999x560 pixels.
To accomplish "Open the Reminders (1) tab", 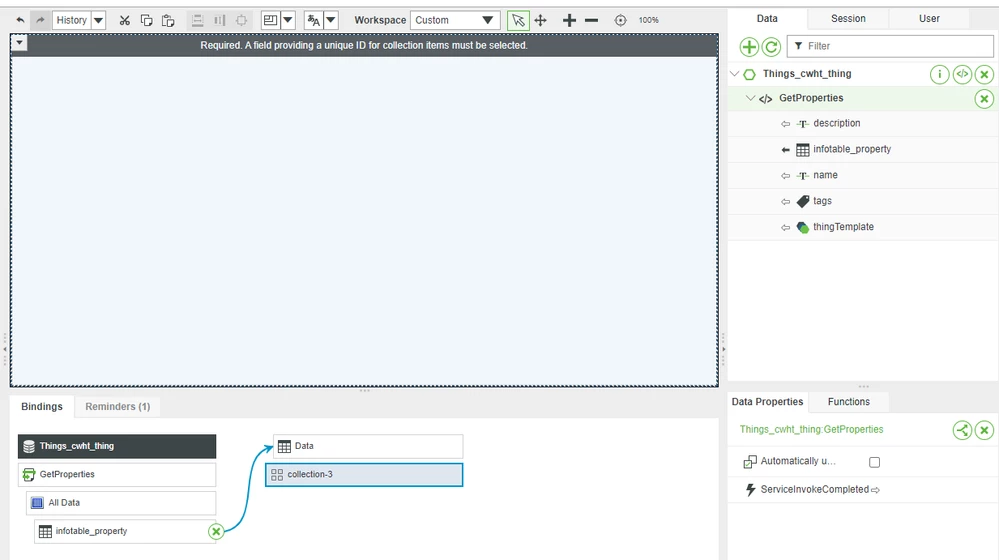I will 118,406.
